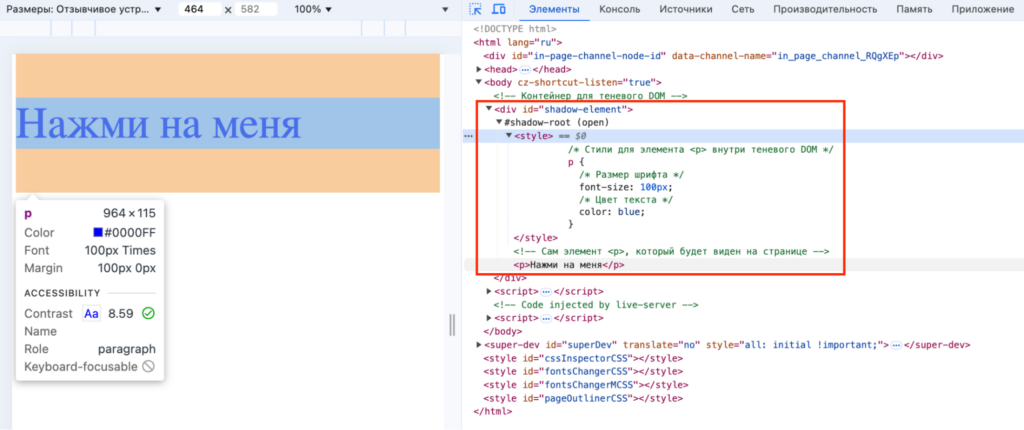Click the green contrast checkmark icon
1024x430 pixels.
pos(149,313)
